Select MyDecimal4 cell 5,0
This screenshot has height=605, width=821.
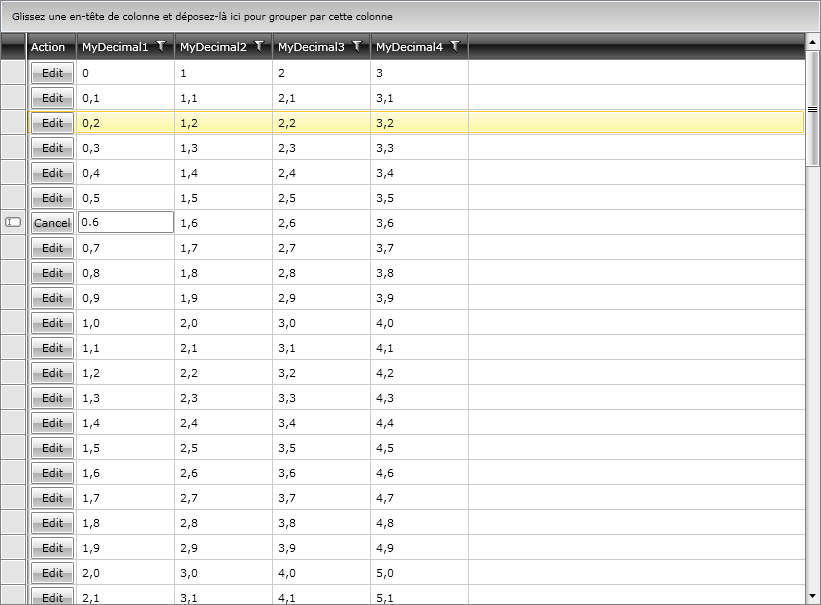[419, 573]
